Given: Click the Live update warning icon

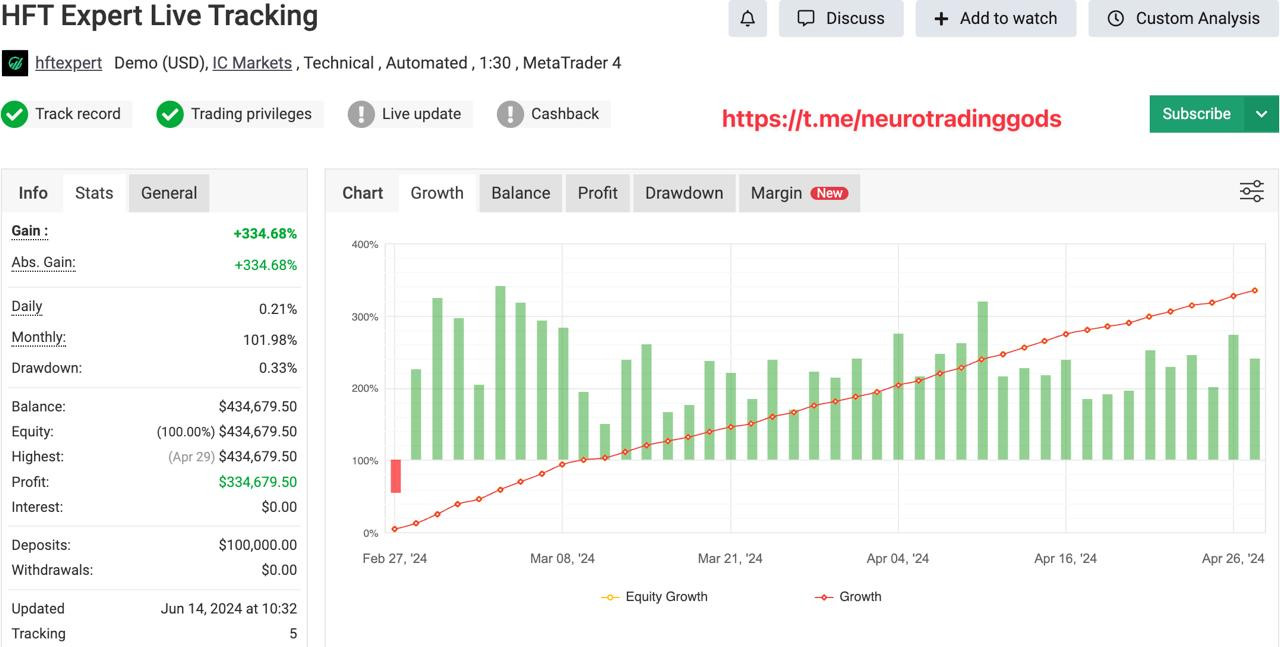Looking at the screenshot, I should tap(361, 114).
